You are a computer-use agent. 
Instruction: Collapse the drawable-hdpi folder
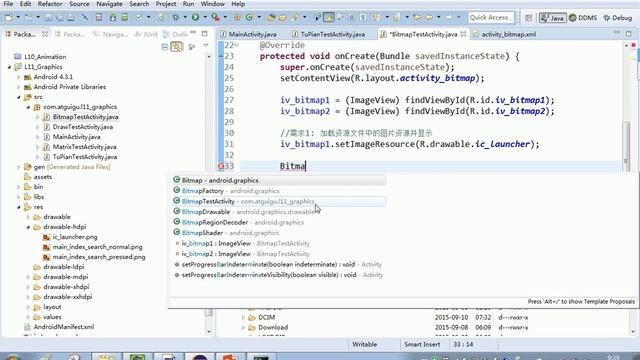(x=28, y=227)
